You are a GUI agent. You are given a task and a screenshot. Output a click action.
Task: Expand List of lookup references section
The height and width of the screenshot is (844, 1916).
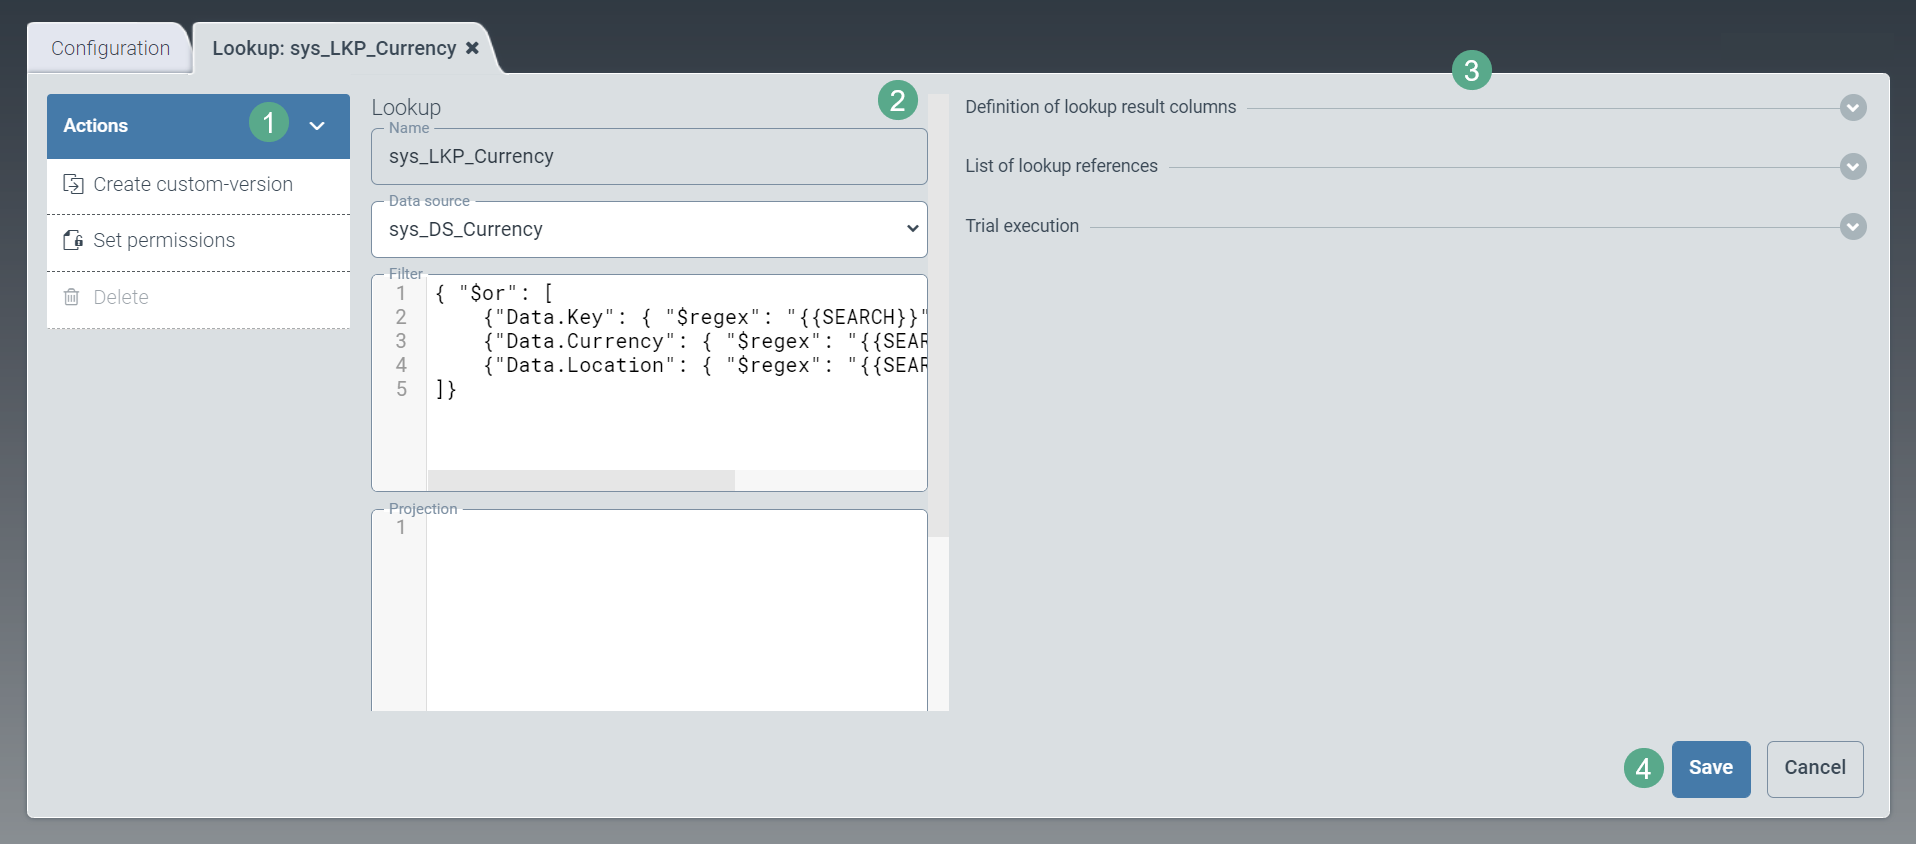1852,167
